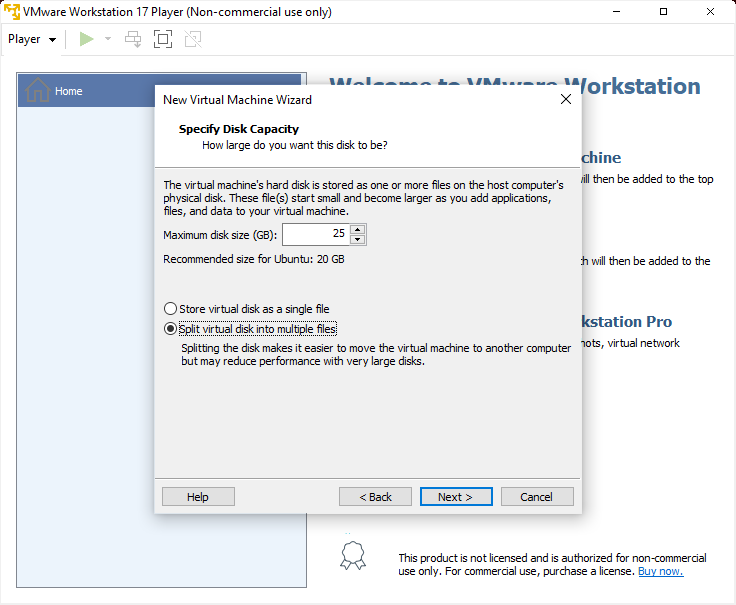Increase disk size with up spinner arrow
Screen dimensions: 736x605
point(358,229)
